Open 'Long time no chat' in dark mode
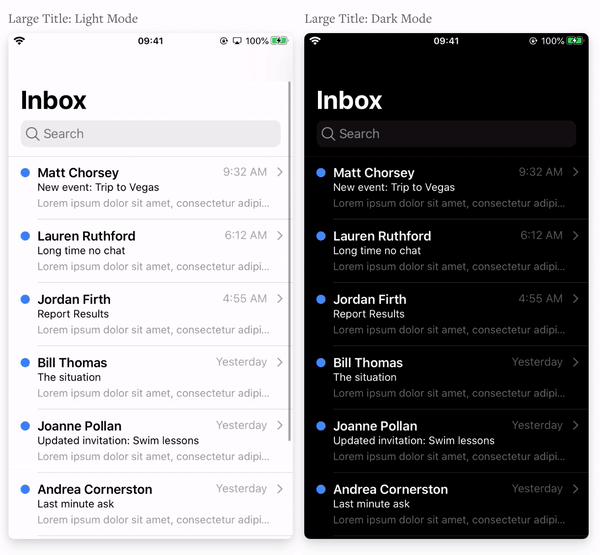 (377, 251)
